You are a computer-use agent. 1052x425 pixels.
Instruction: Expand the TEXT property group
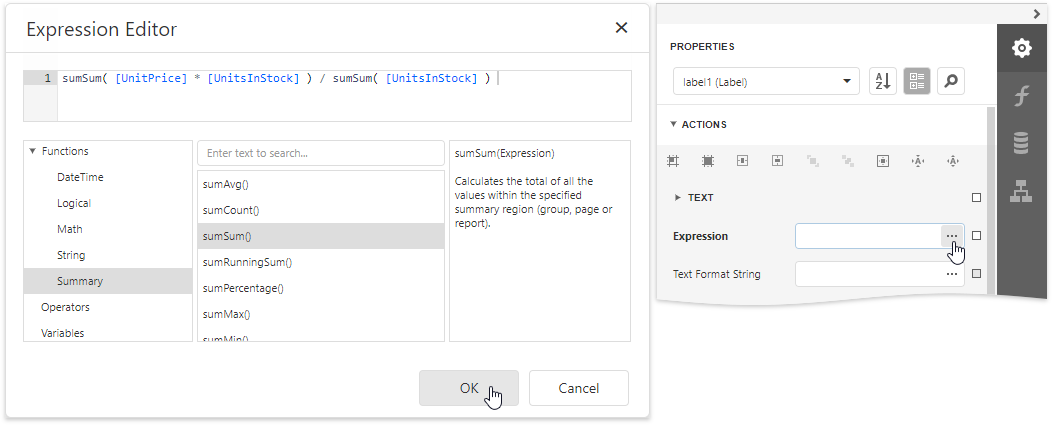(679, 198)
